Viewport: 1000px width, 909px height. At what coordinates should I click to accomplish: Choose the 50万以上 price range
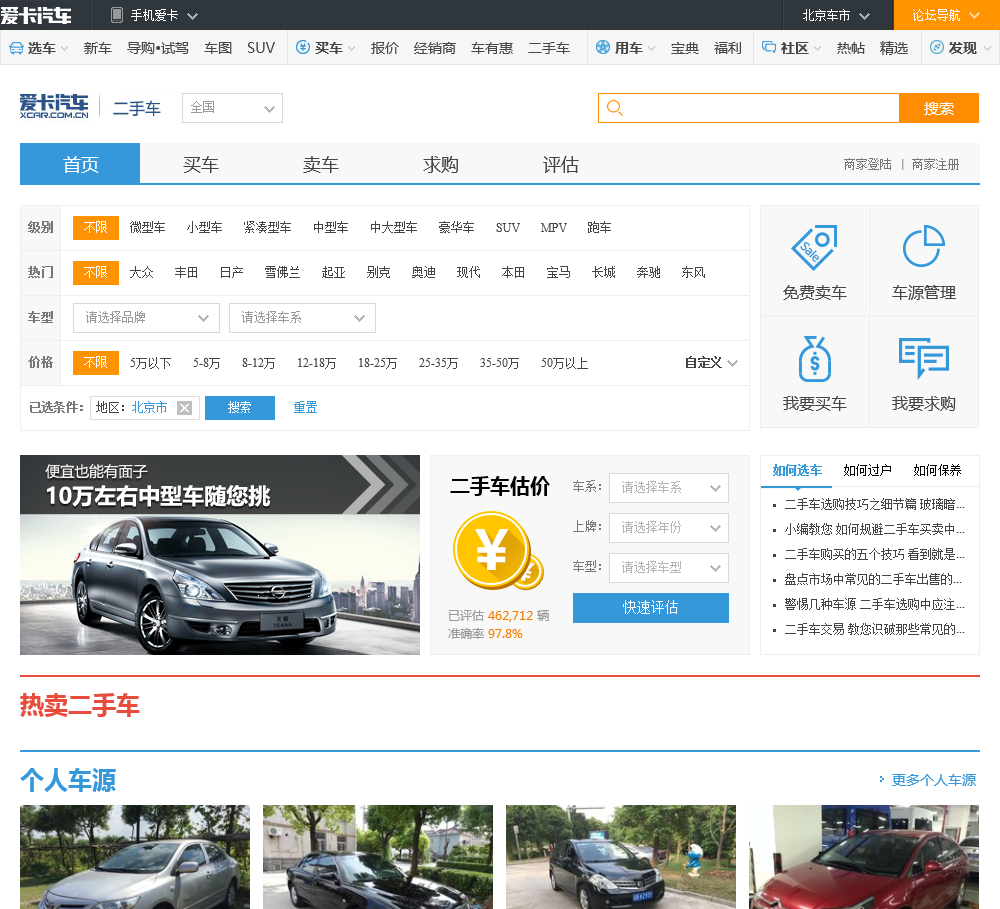tap(564, 363)
